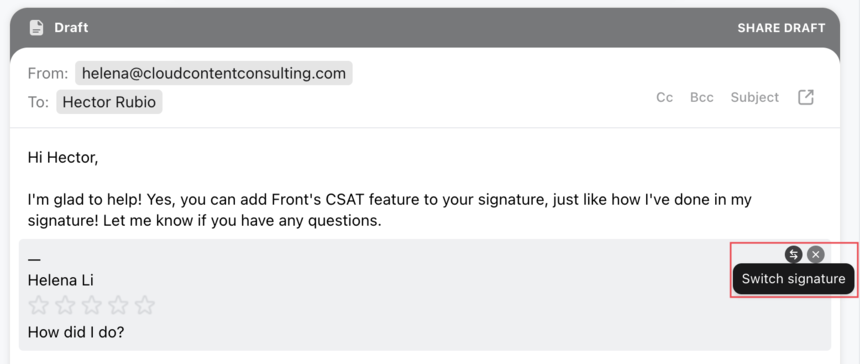Place cursor in 'Hi Hector,' line
860x364 pixels.
click(x=63, y=158)
